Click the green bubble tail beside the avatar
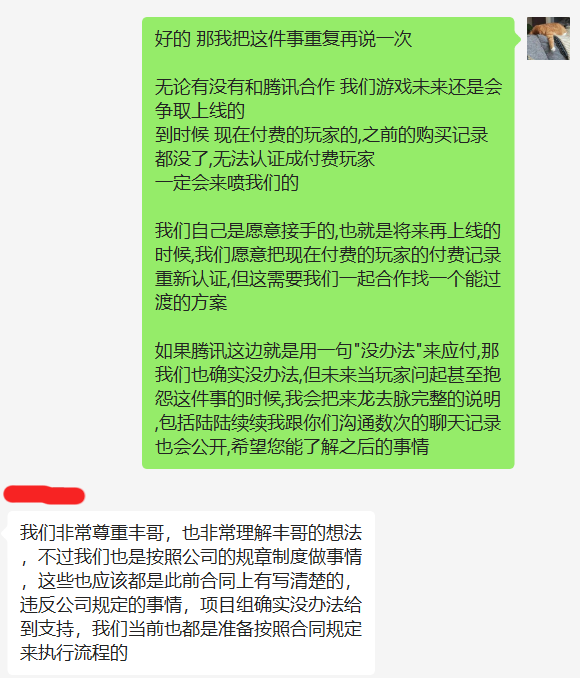 [517, 39]
